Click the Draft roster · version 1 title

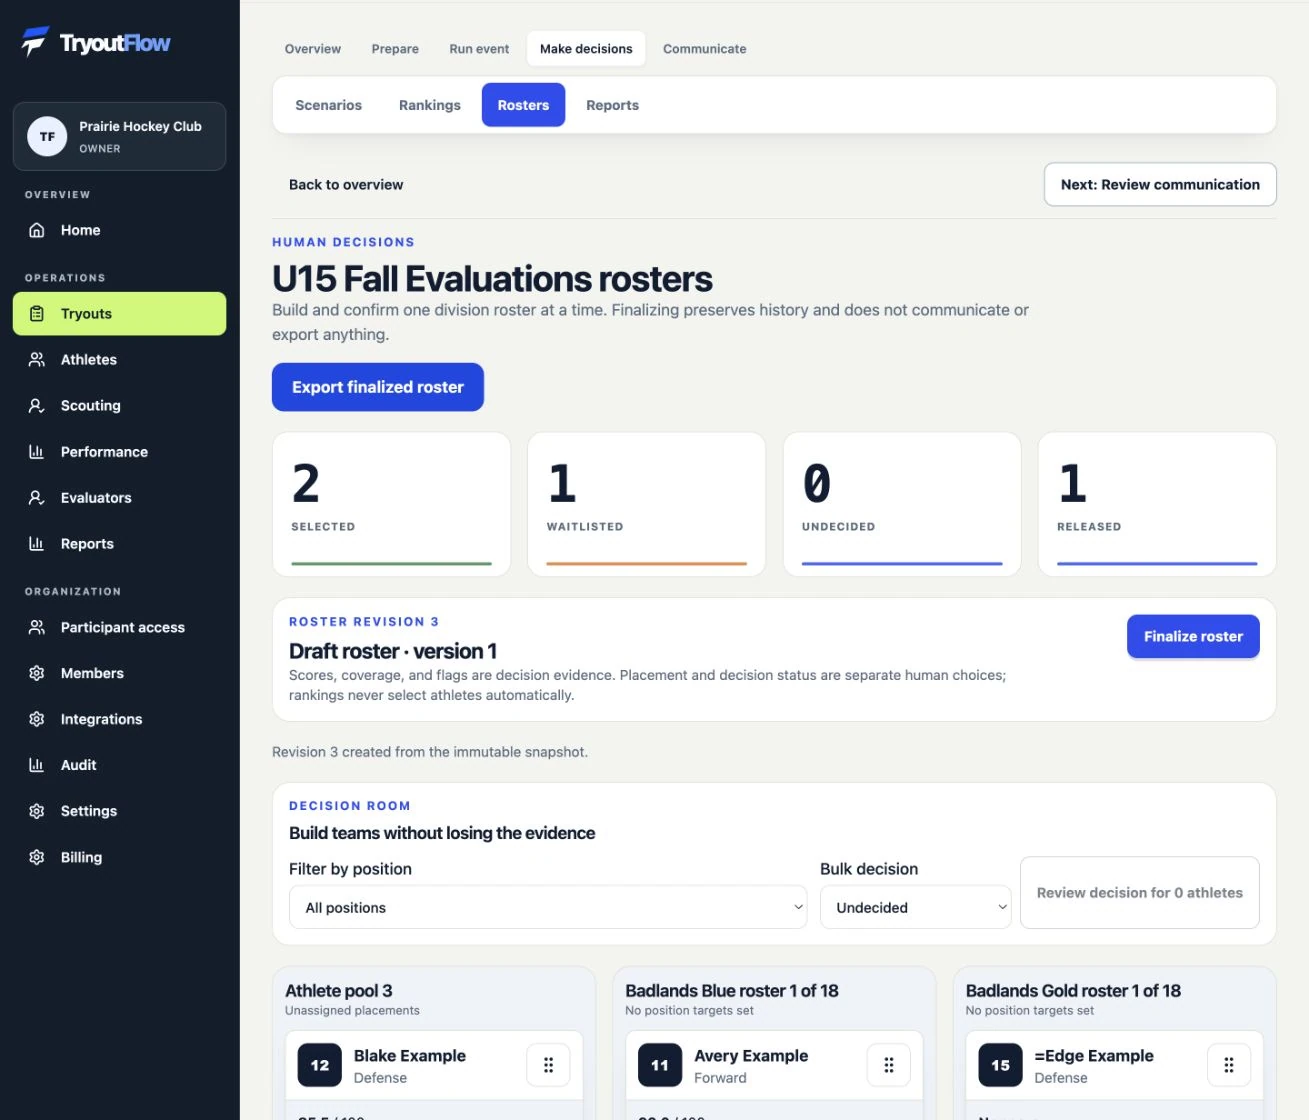pyautogui.click(x=393, y=651)
